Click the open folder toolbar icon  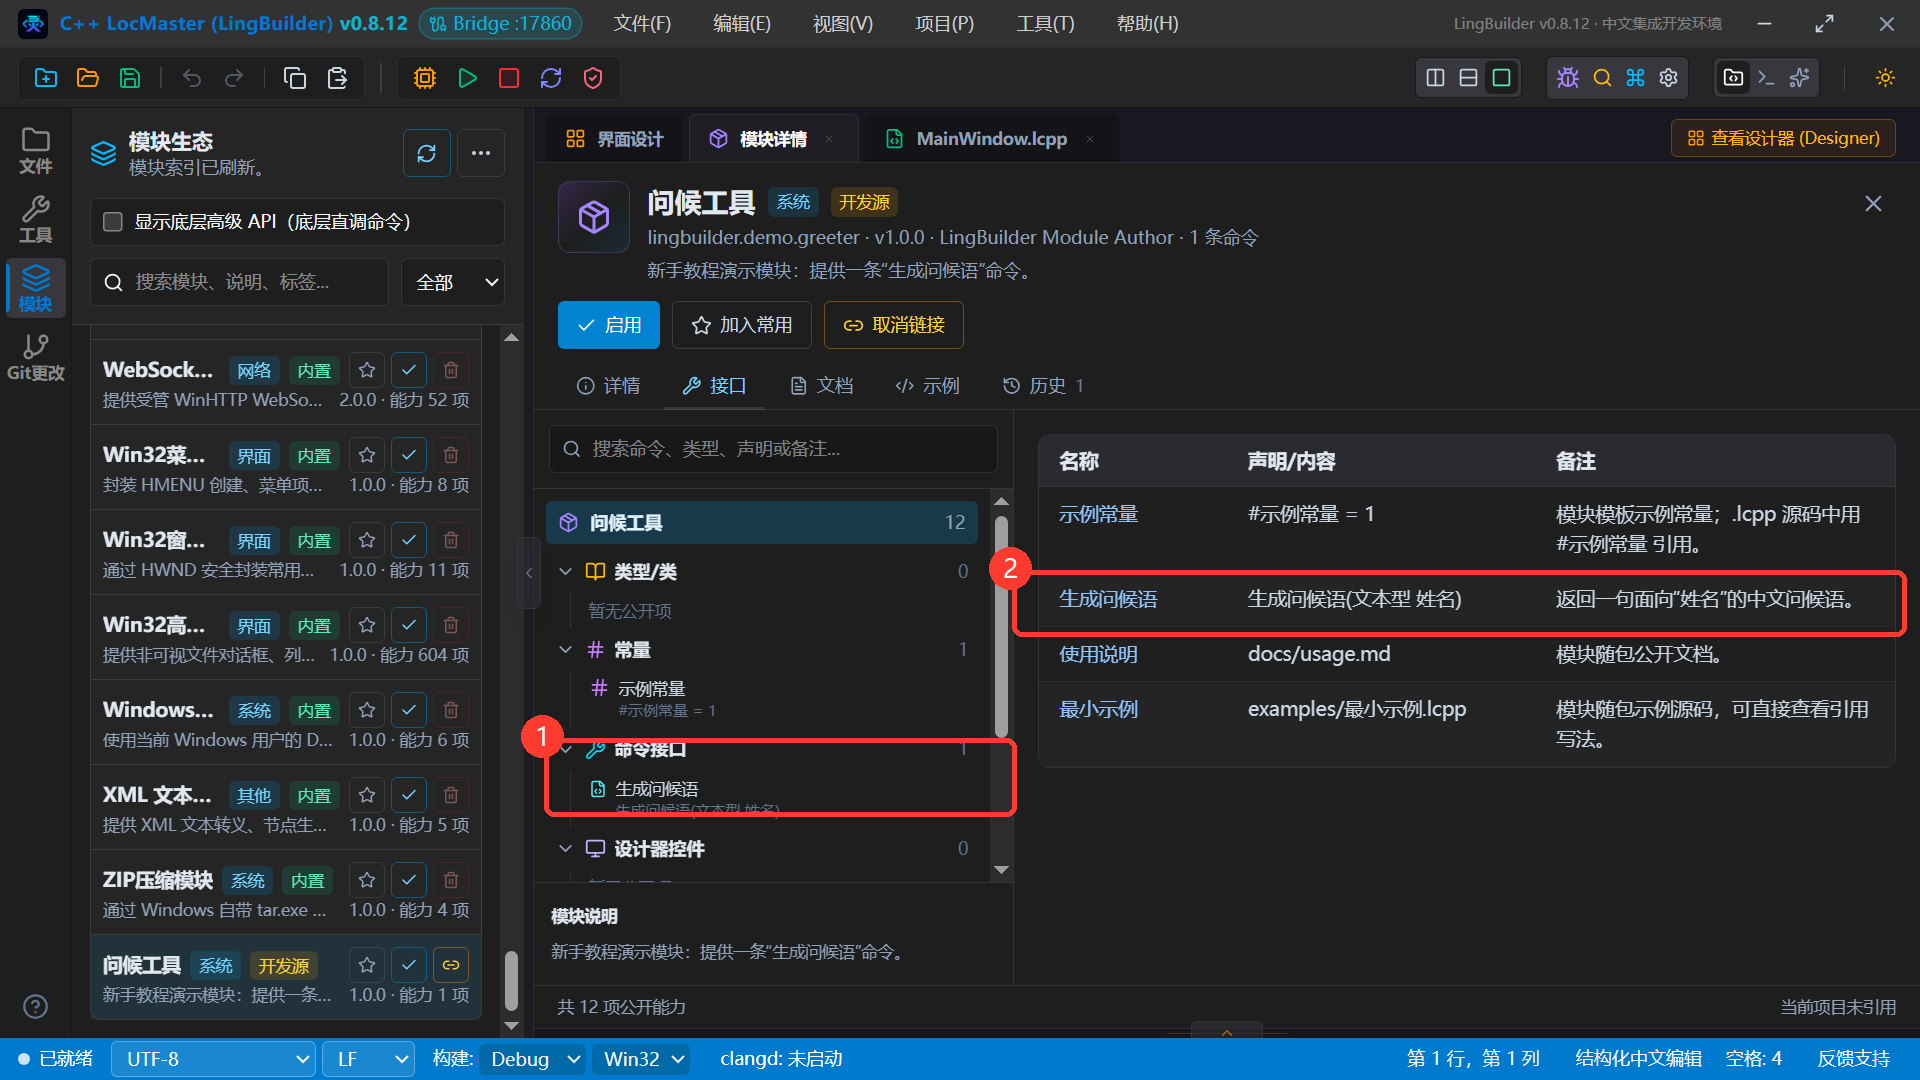[88, 78]
